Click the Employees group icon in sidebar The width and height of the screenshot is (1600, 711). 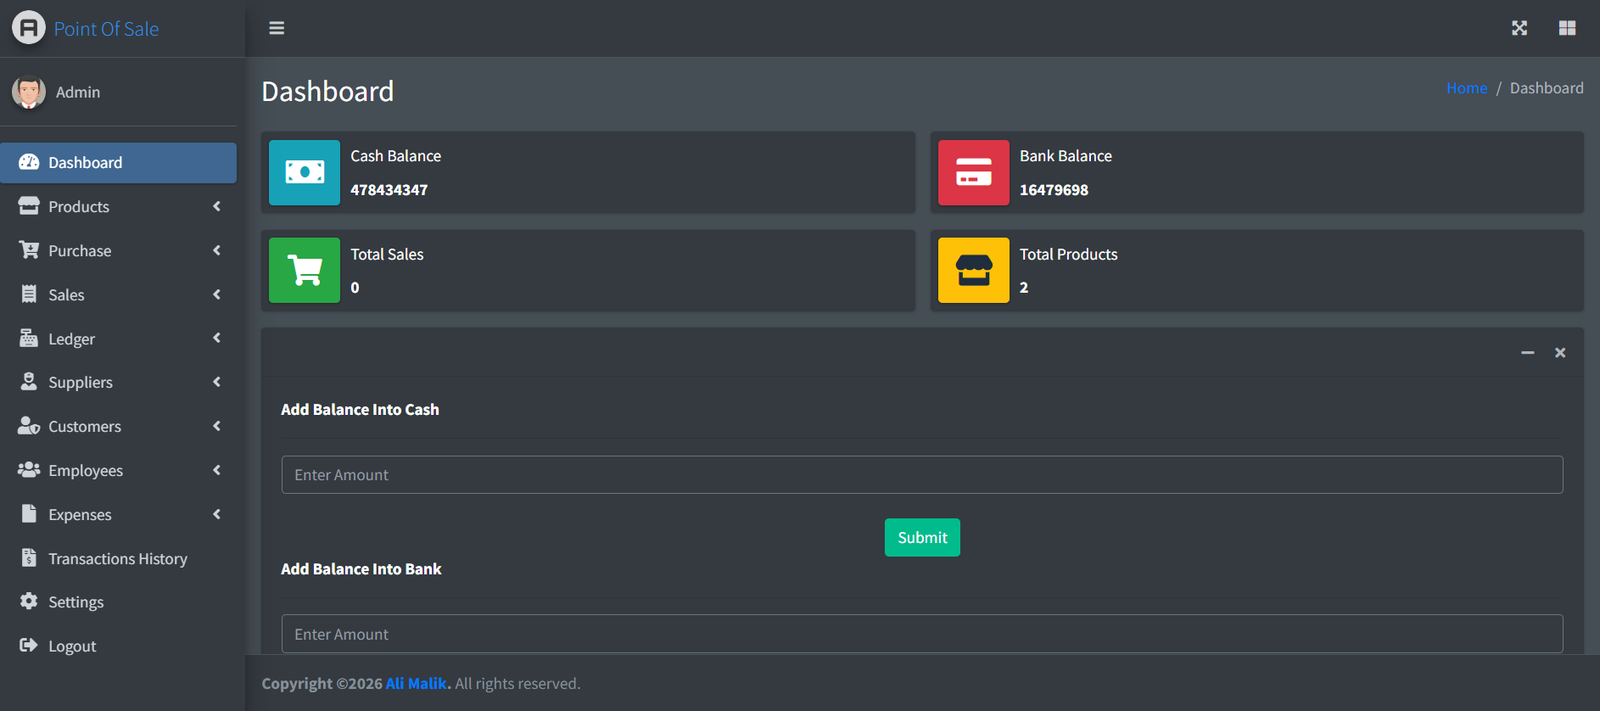pos(29,470)
